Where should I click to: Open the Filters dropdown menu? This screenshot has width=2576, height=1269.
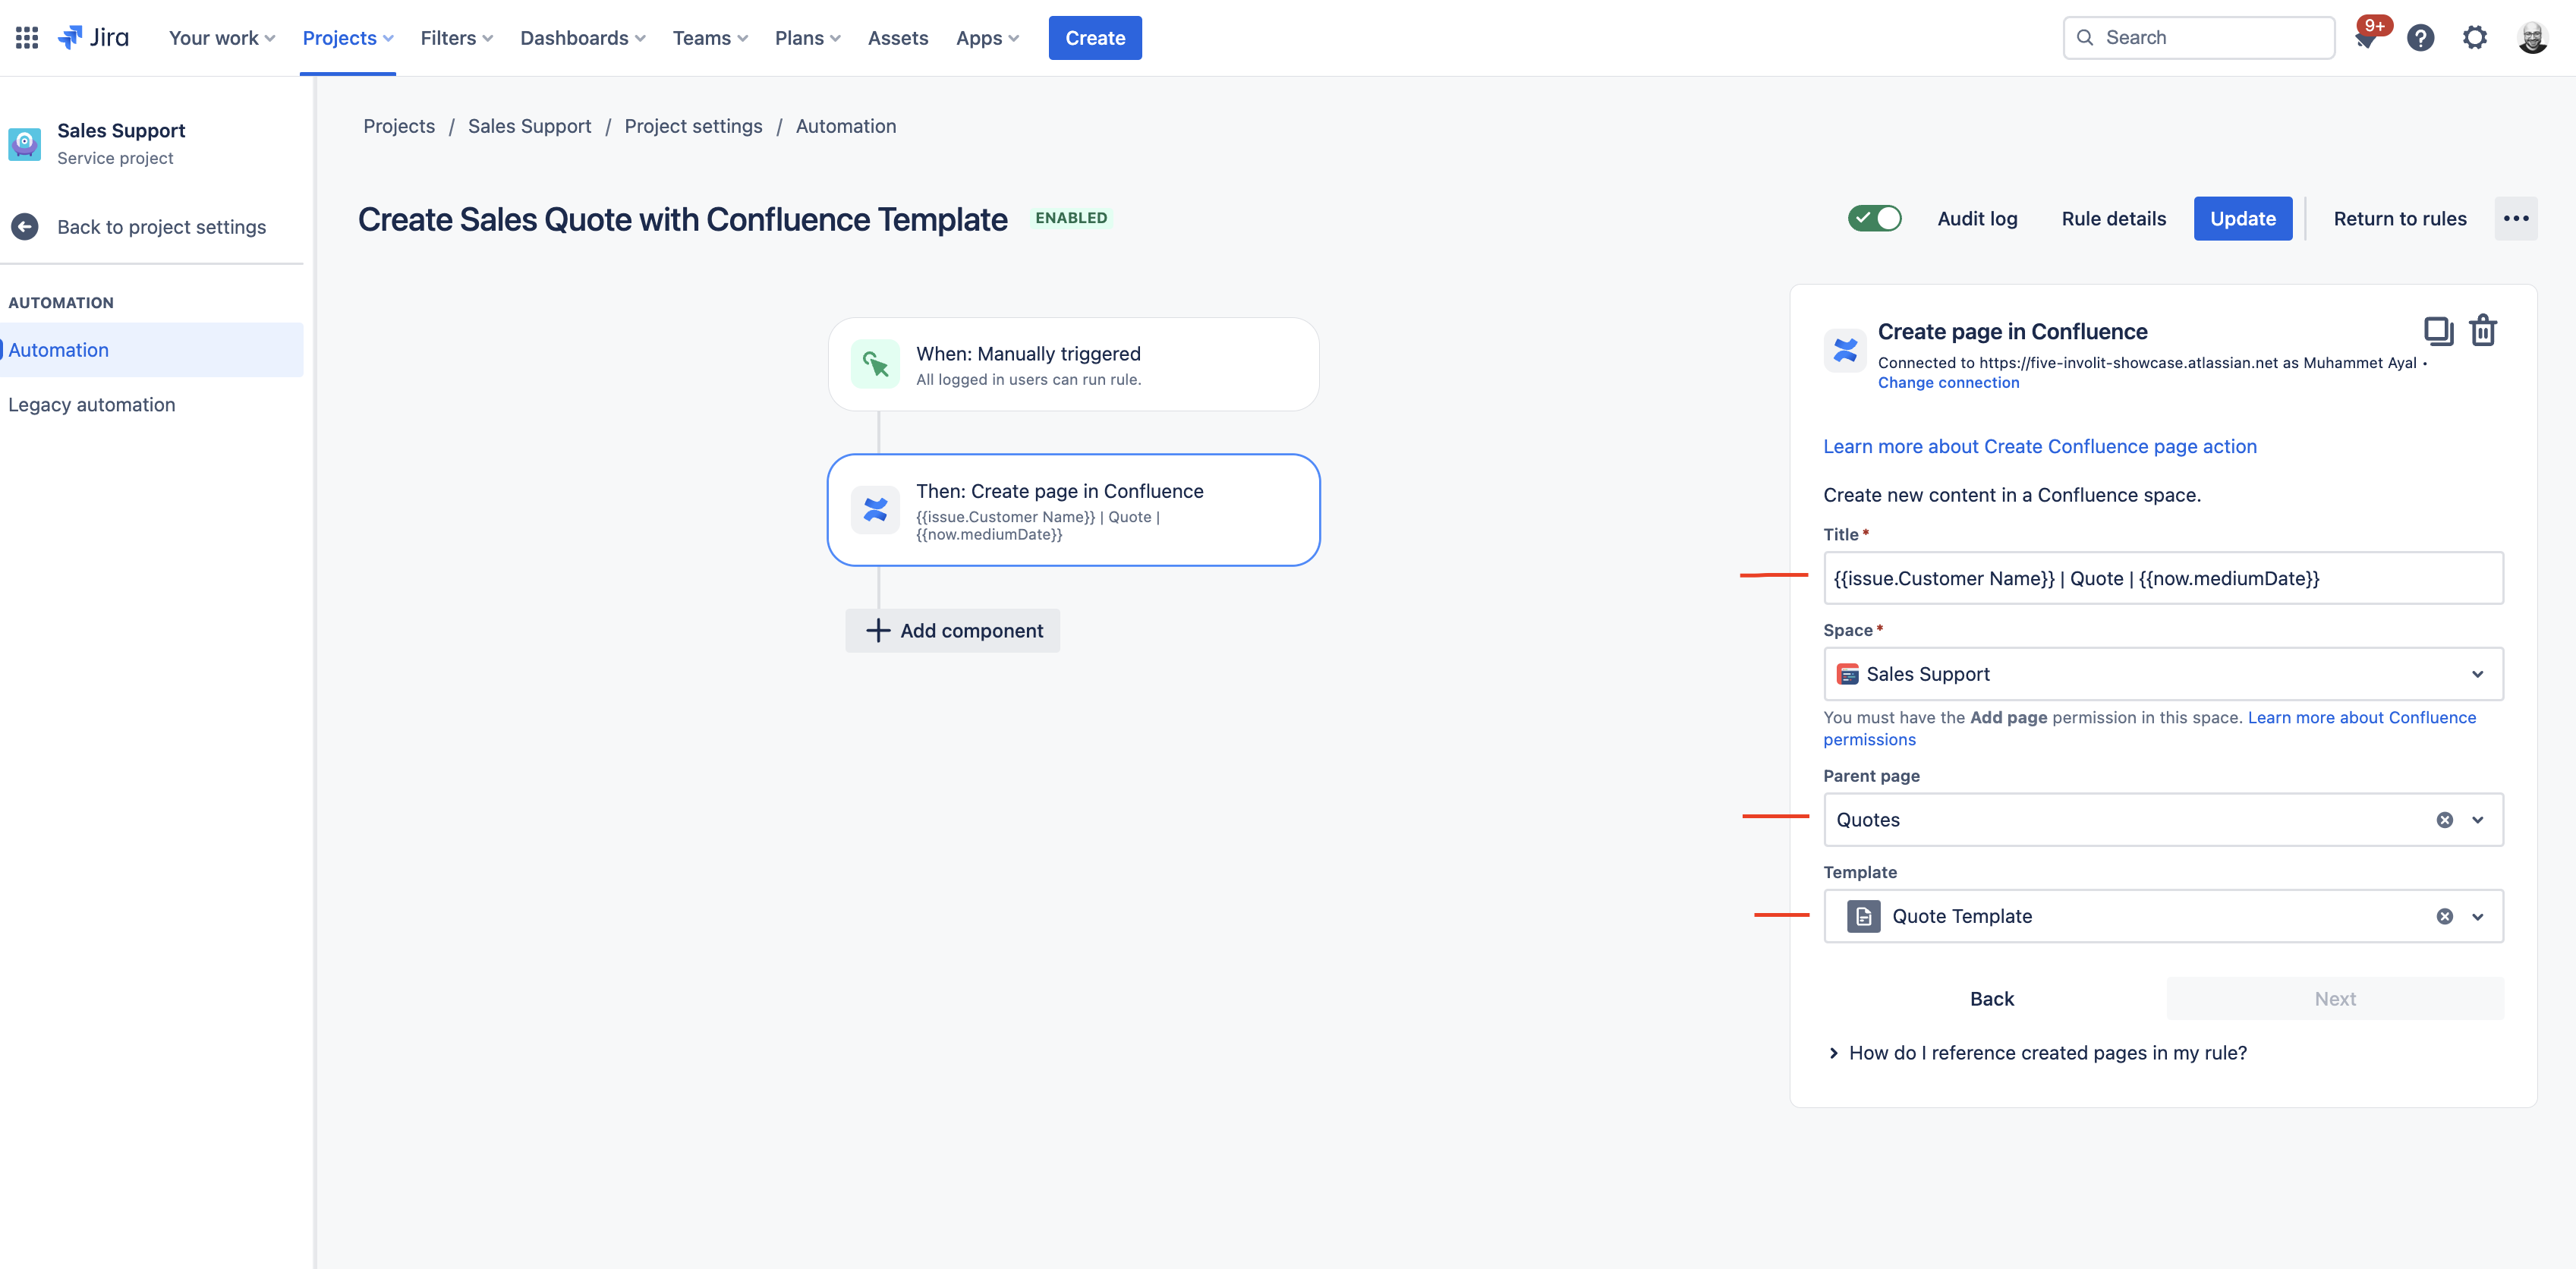[x=457, y=38]
